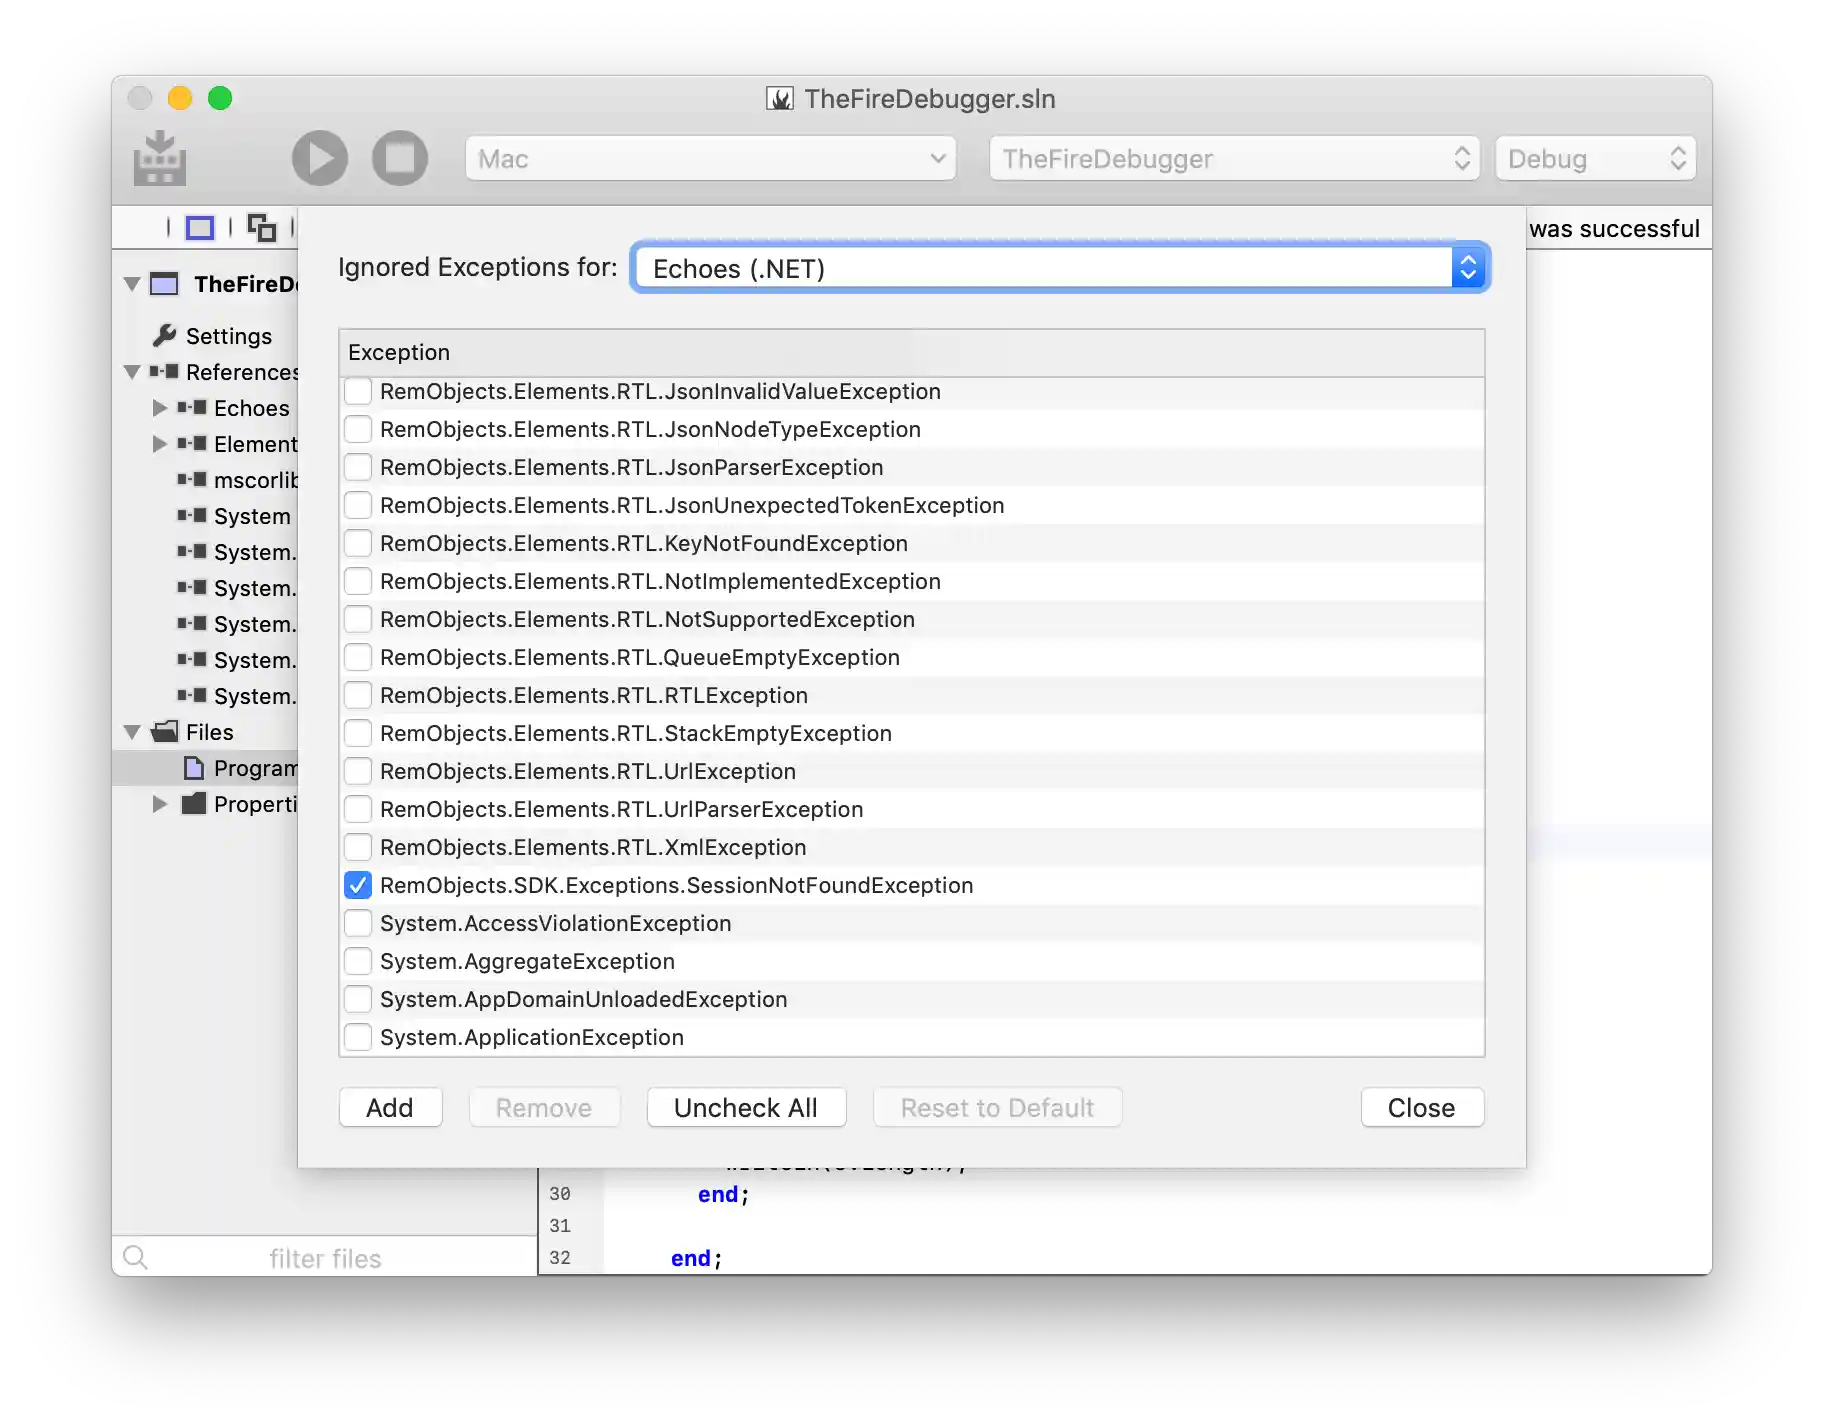1824x1424 pixels.
Task: Uncheck SessionNotFoundException checkbox
Action: 358,885
